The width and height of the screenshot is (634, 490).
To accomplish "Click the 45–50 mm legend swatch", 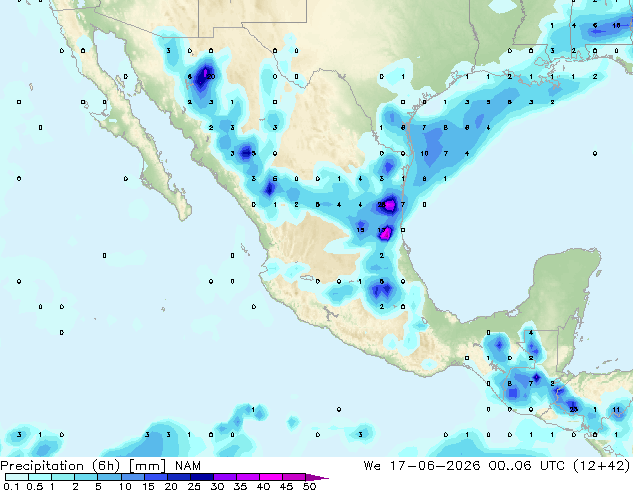I will (x=294, y=477).
